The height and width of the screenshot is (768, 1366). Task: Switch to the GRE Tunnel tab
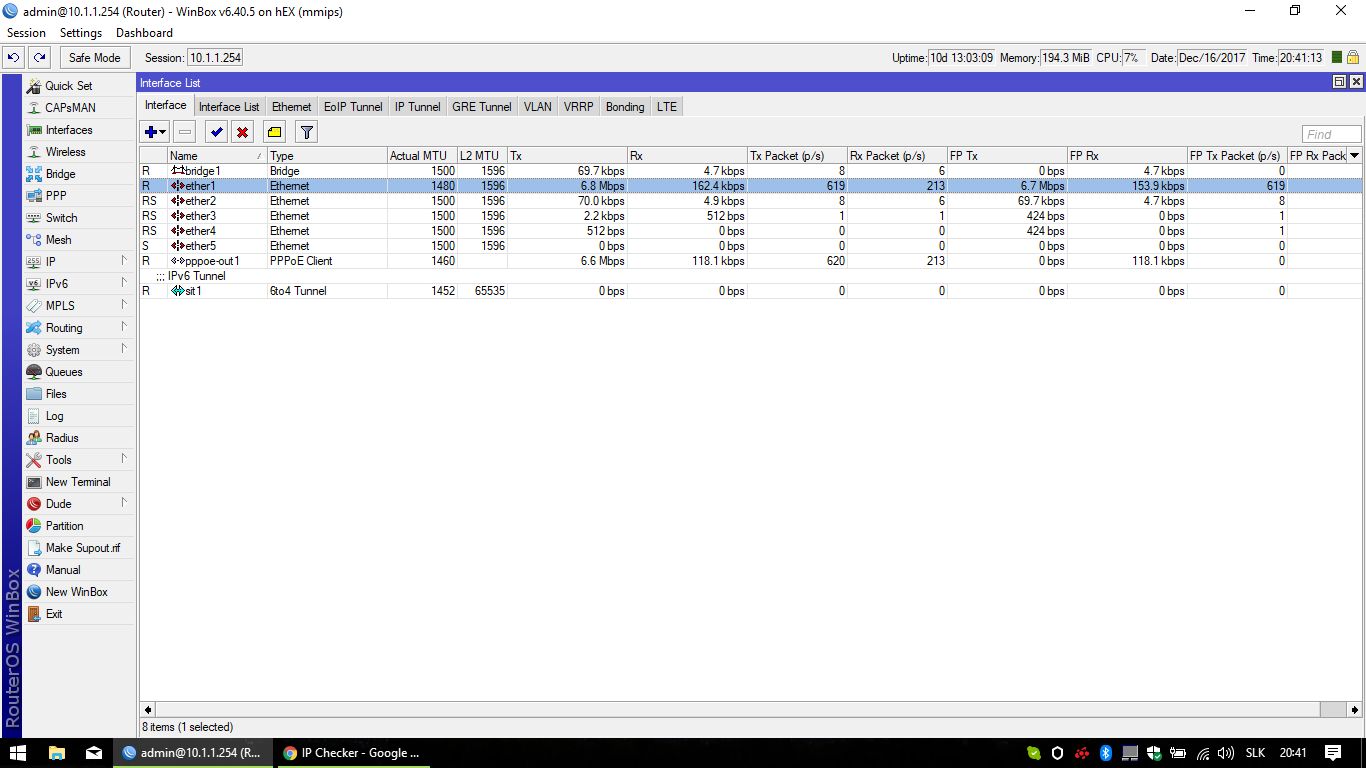click(x=481, y=107)
